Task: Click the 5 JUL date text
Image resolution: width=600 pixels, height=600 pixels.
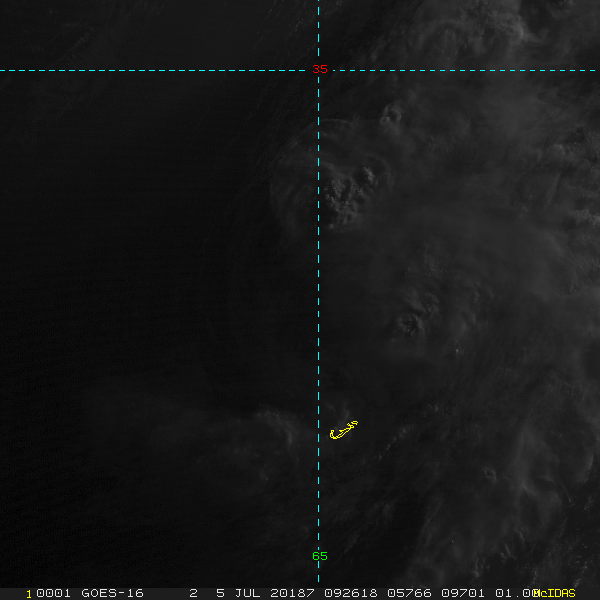Action: tap(238, 593)
